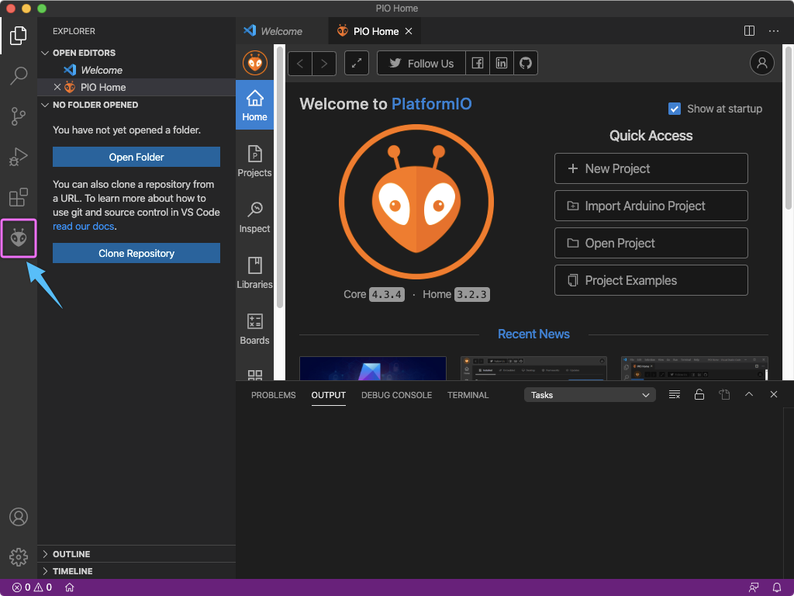Toggle output scroll lock icon
The width and height of the screenshot is (794, 596).
(699, 395)
